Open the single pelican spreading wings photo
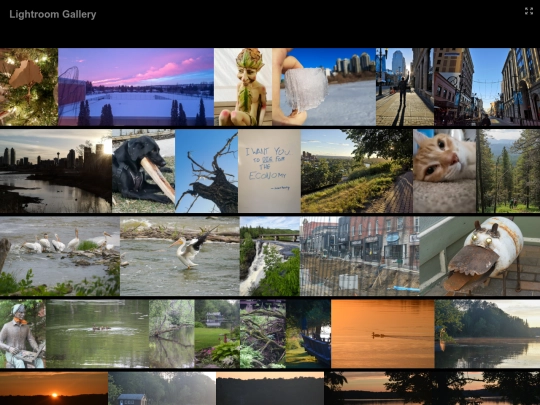The image size is (540, 405). tap(180, 256)
